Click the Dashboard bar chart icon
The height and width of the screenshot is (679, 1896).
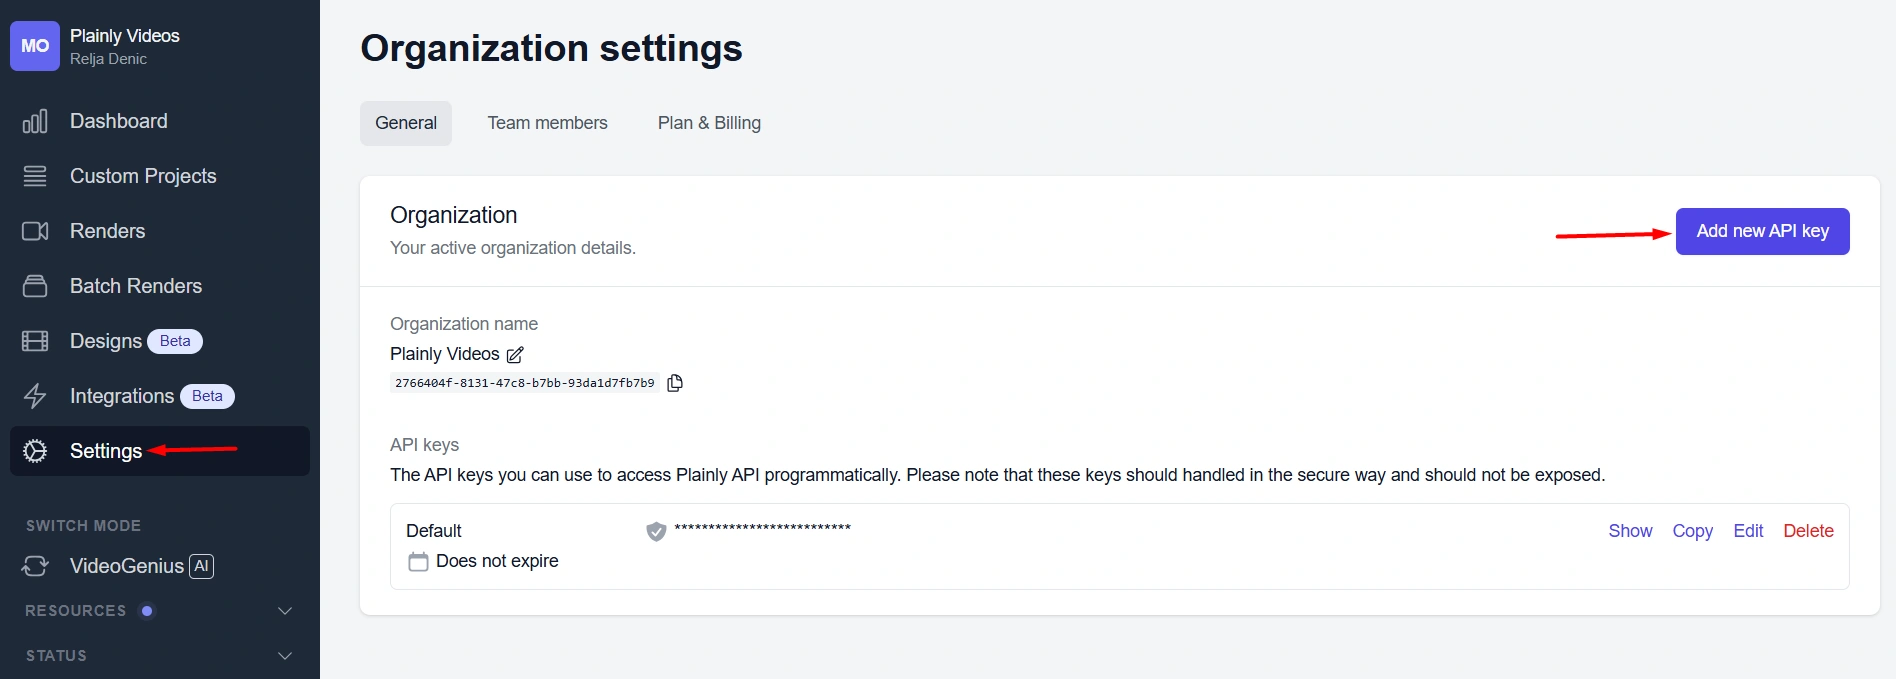35,122
